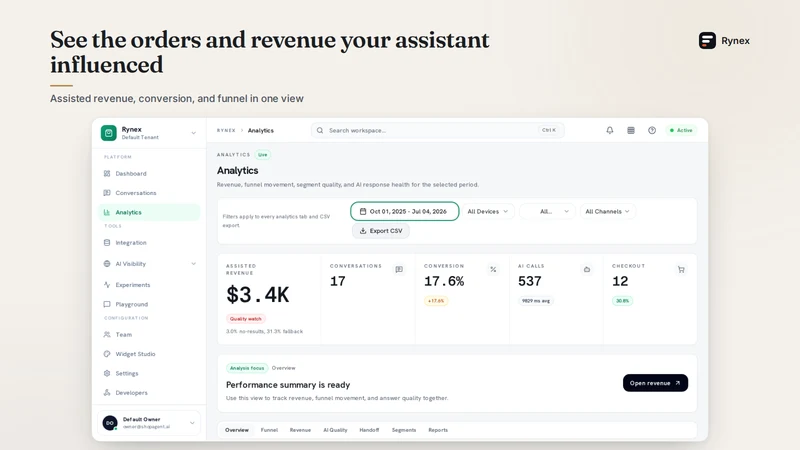Switch to the Overview tab
Screen dimensions: 800x450
pyautogui.click(x=237, y=430)
